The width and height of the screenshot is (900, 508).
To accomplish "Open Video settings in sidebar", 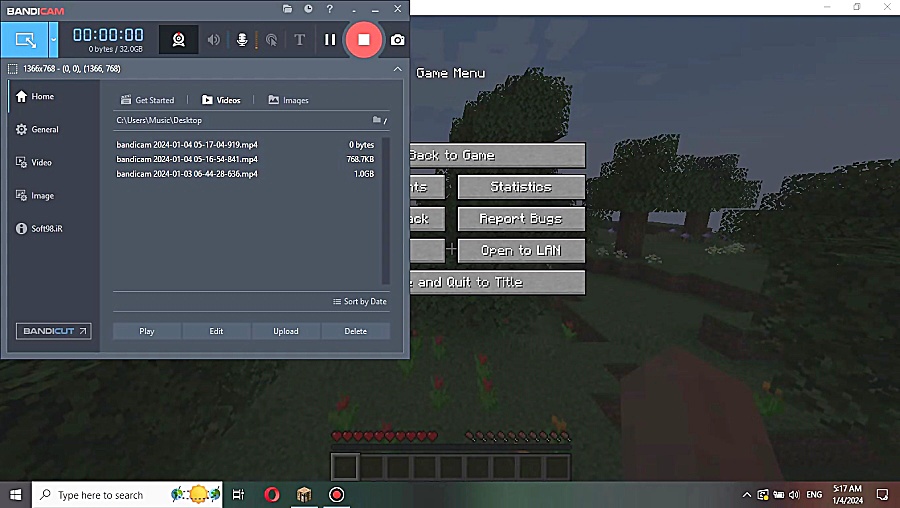I will [34, 162].
